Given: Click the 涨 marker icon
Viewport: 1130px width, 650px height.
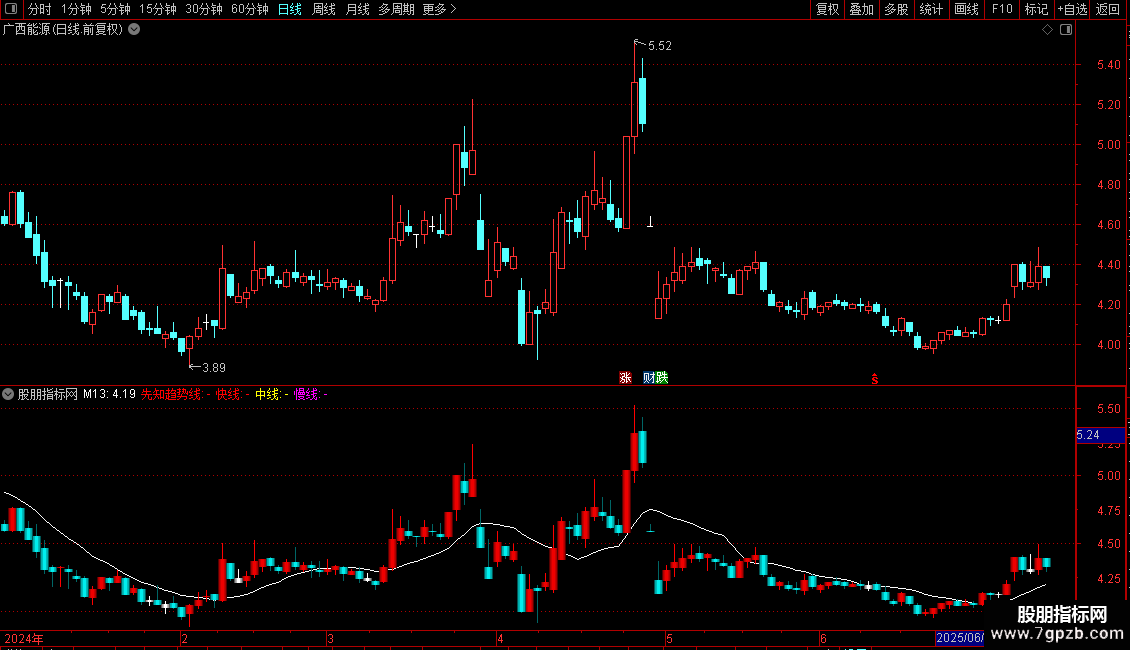Looking at the screenshot, I should pyautogui.click(x=625, y=378).
